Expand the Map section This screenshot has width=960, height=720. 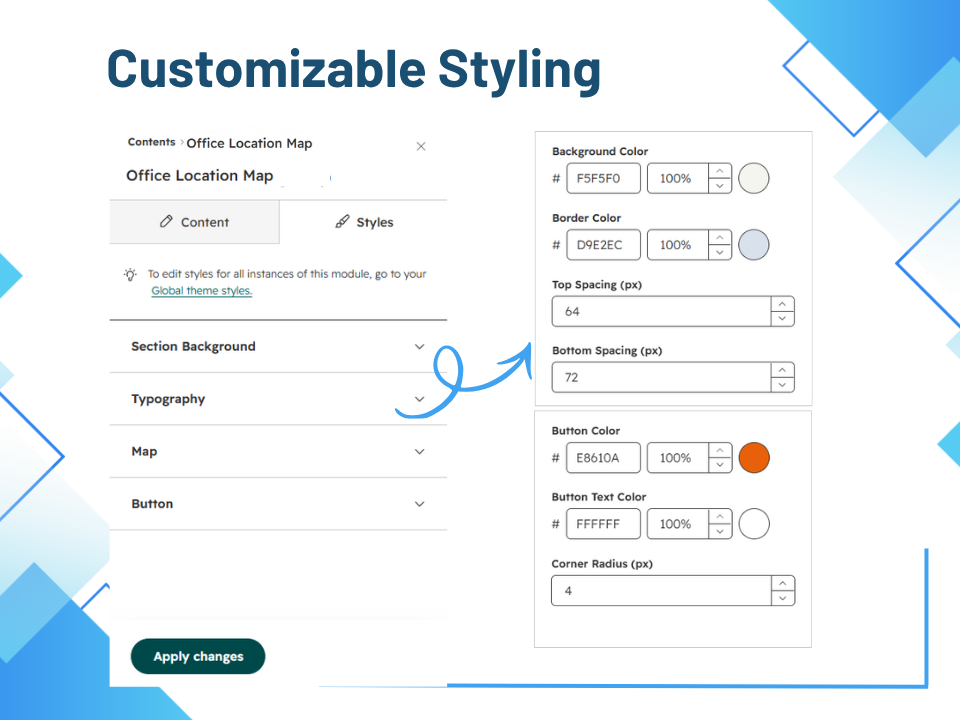(x=278, y=452)
